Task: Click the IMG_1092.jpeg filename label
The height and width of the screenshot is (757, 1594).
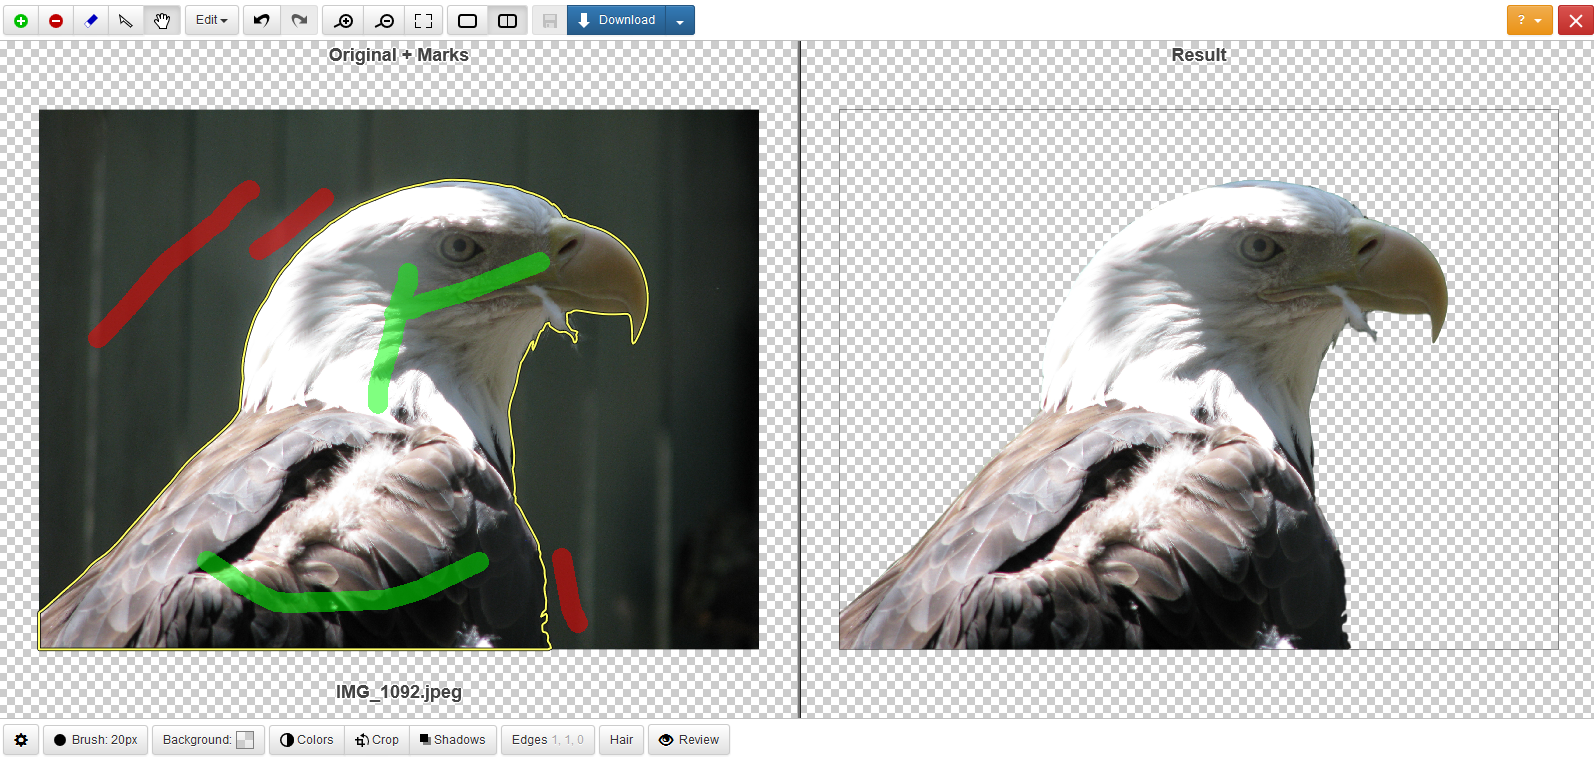Action: tap(399, 692)
